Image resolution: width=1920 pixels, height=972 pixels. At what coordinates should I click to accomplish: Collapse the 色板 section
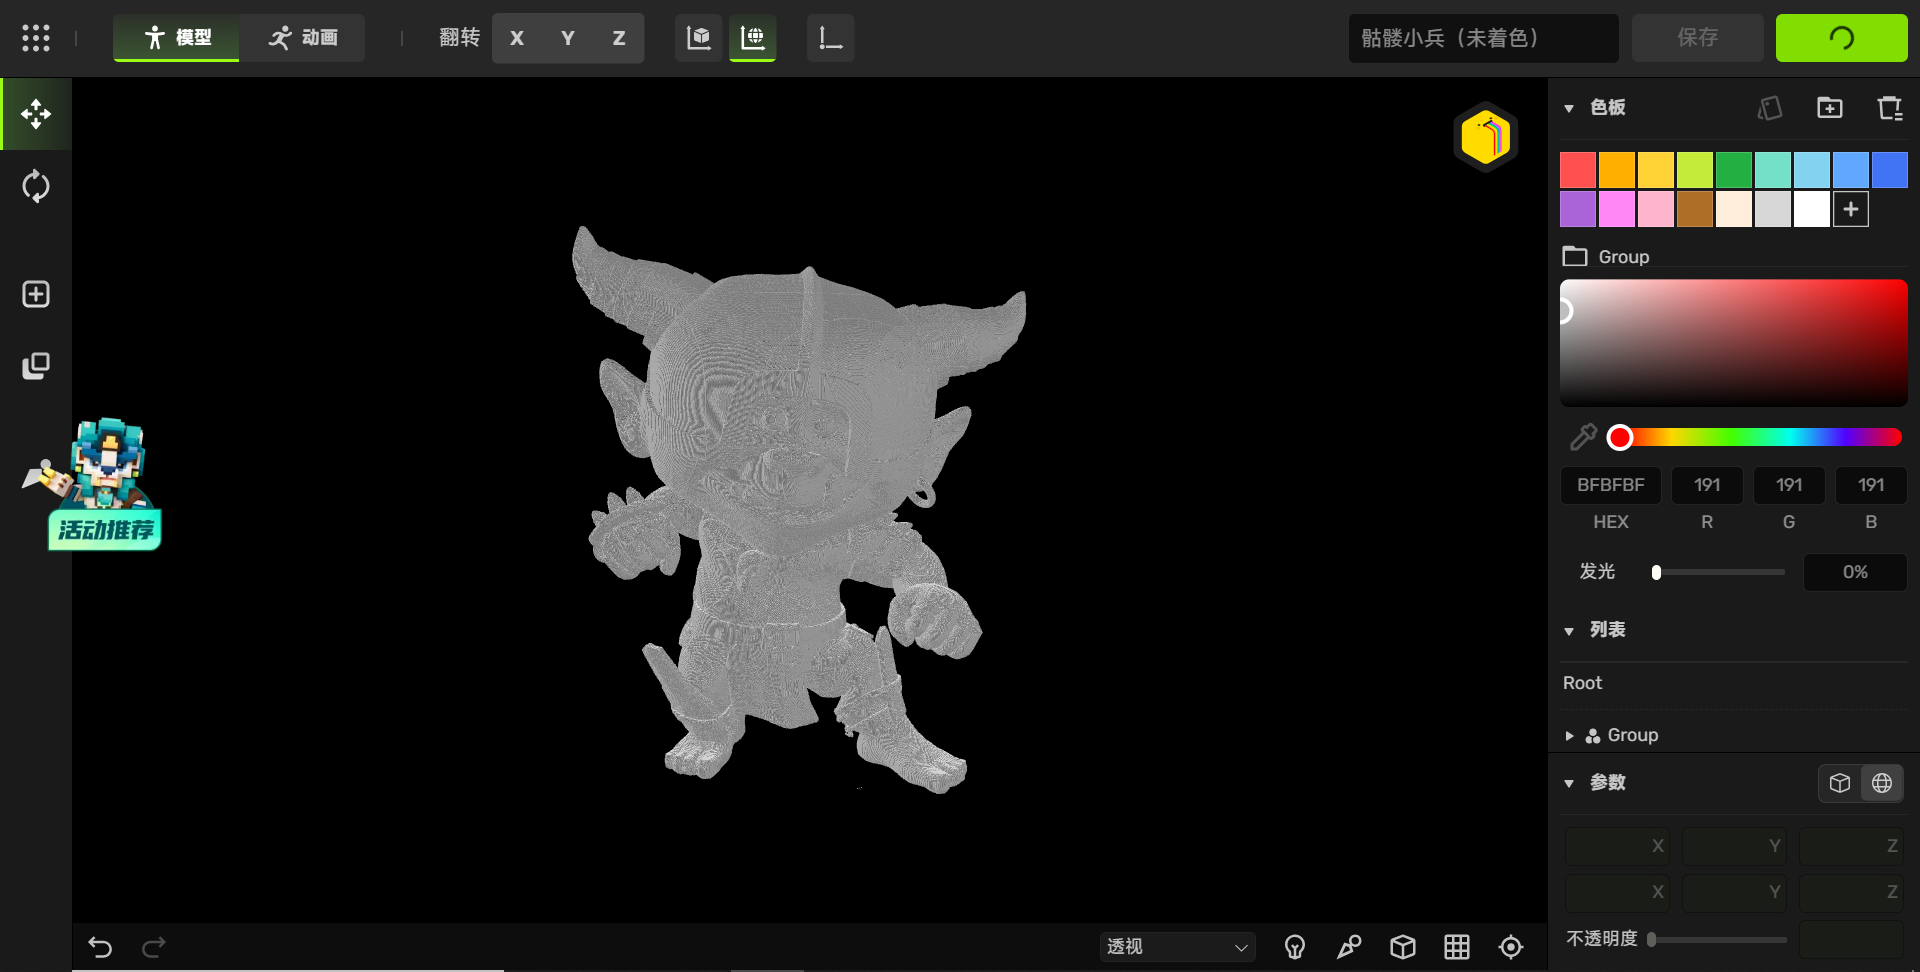click(1569, 108)
